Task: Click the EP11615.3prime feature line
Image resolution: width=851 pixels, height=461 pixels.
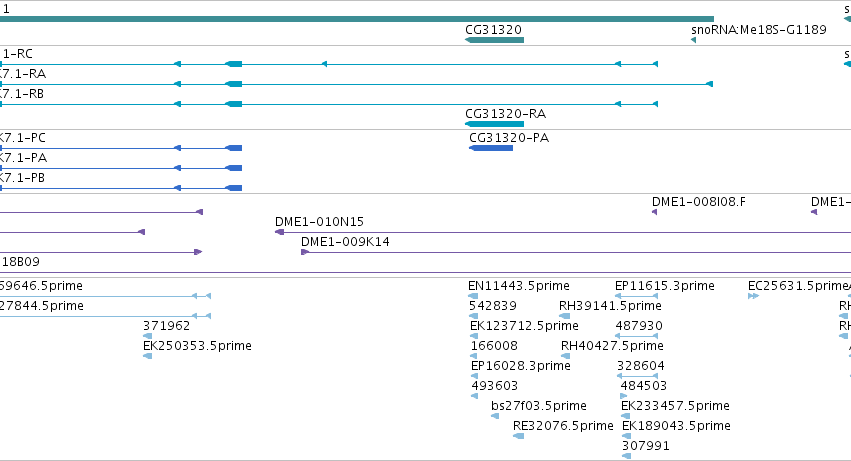Action: point(636,296)
